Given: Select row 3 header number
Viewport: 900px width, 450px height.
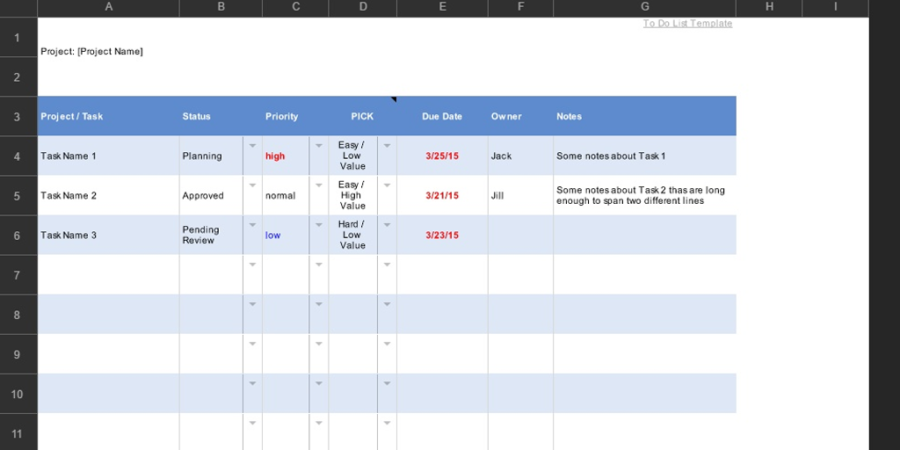Looking at the screenshot, I should [18, 117].
